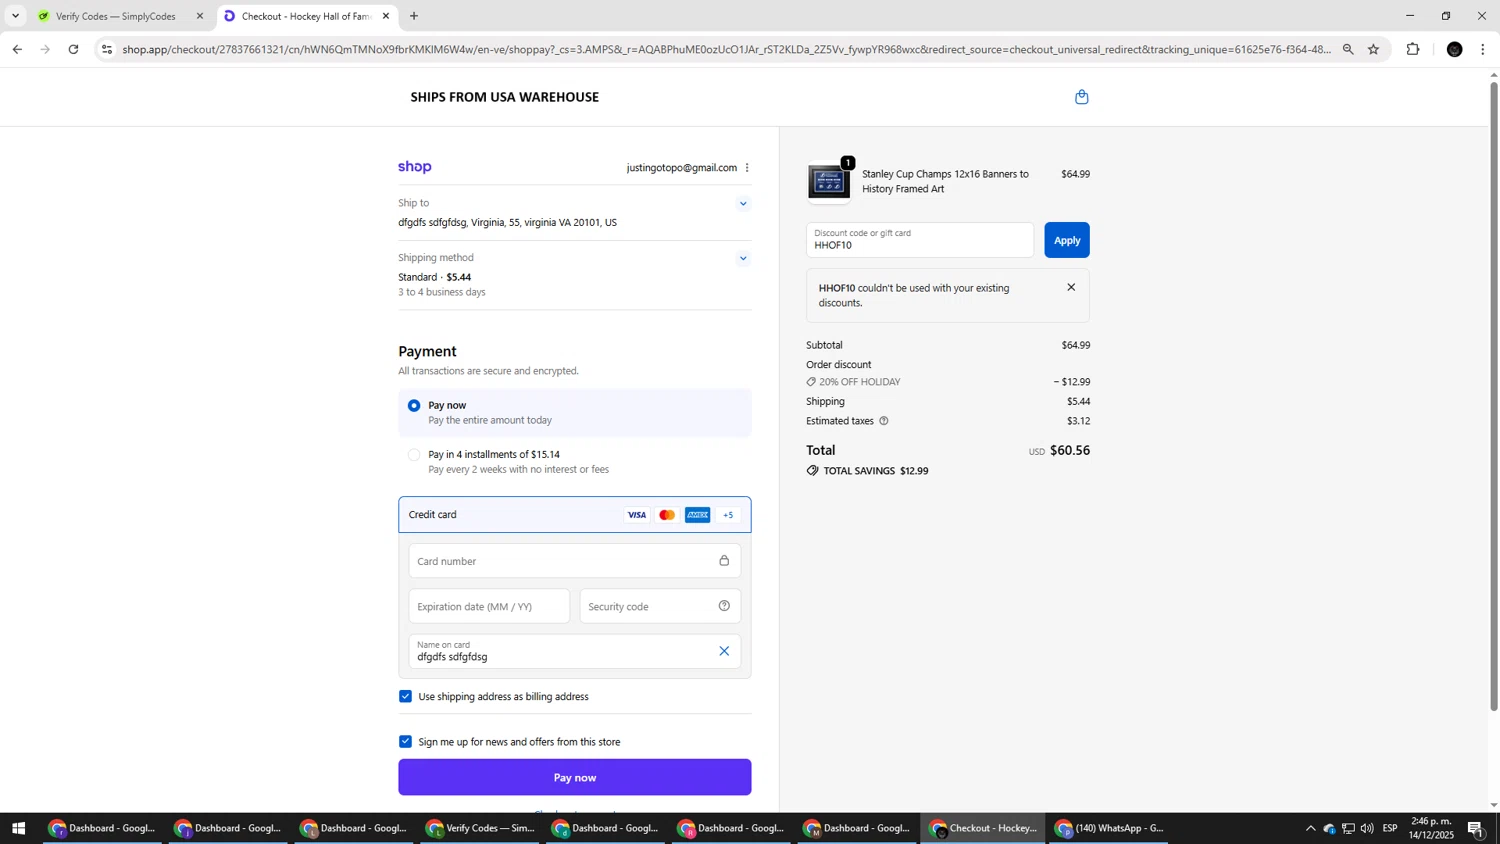Click the ESP language indicator

pos(1390,828)
